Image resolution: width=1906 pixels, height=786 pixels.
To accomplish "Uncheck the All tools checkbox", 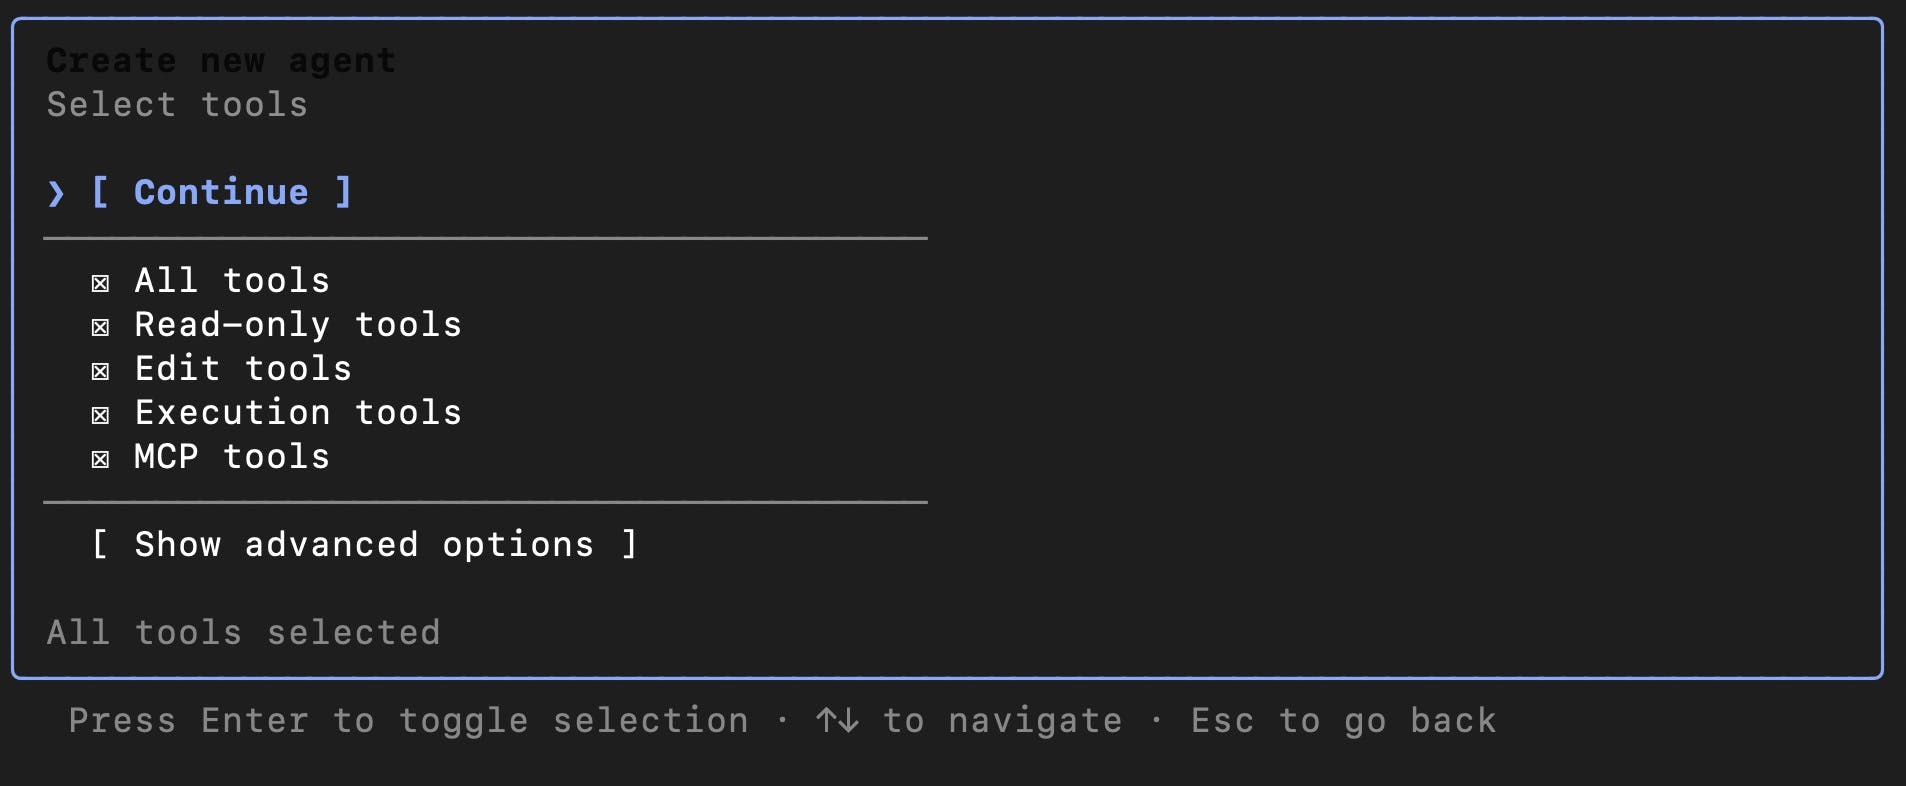I will point(100,283).
